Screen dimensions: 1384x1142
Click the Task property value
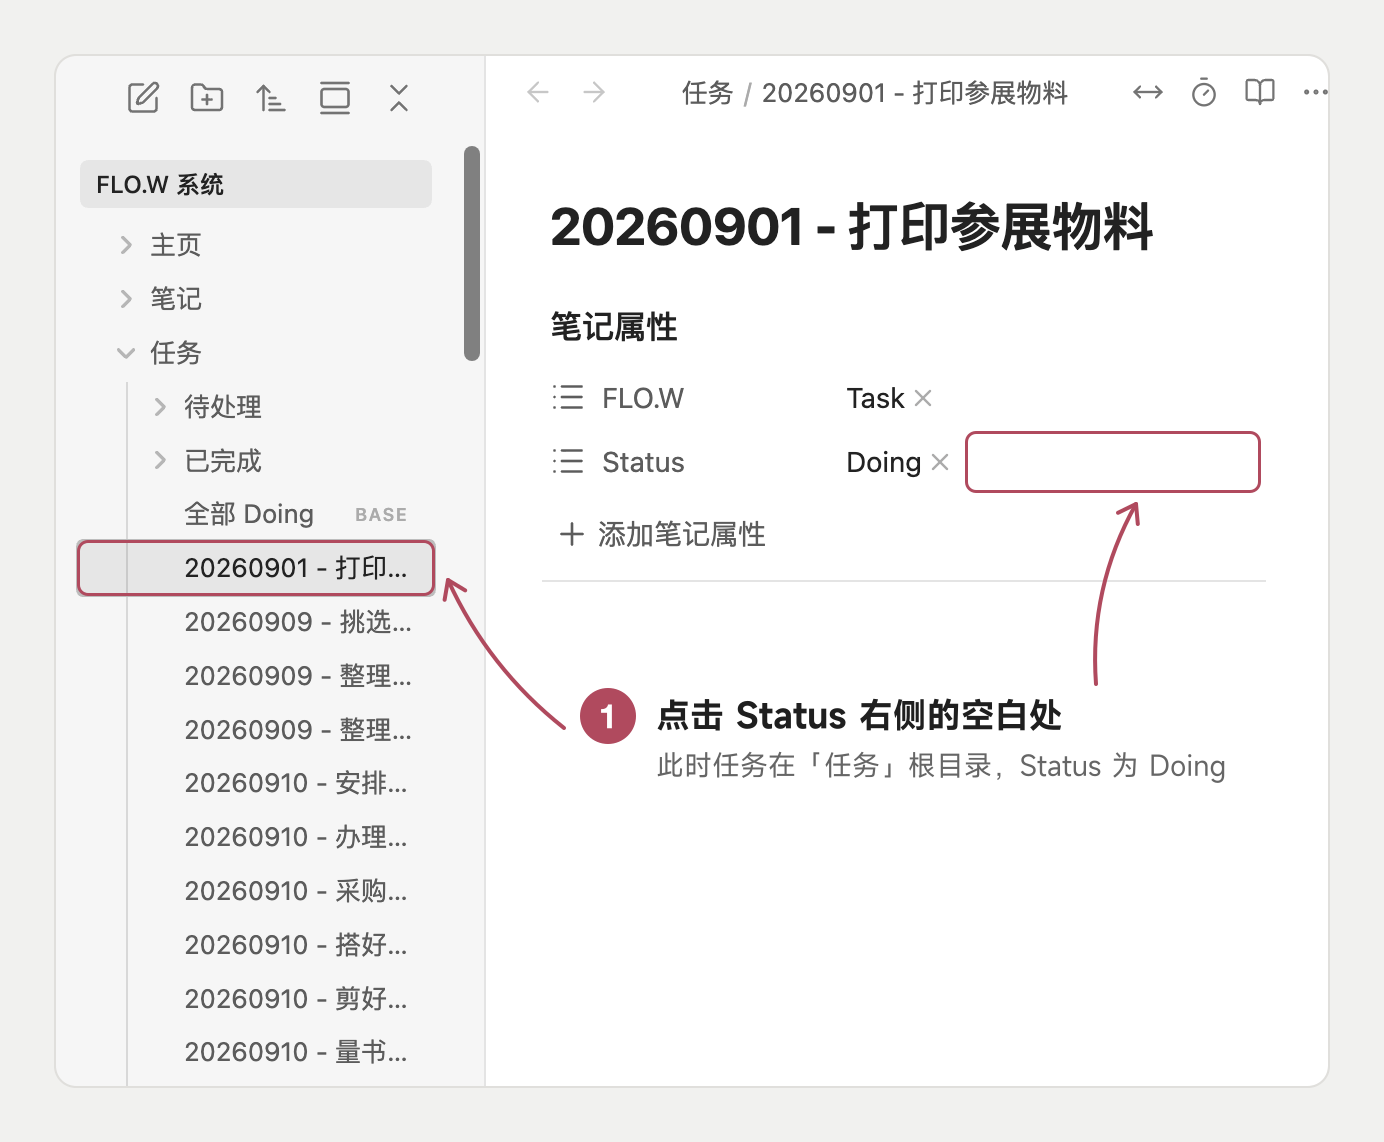[875, 398]
